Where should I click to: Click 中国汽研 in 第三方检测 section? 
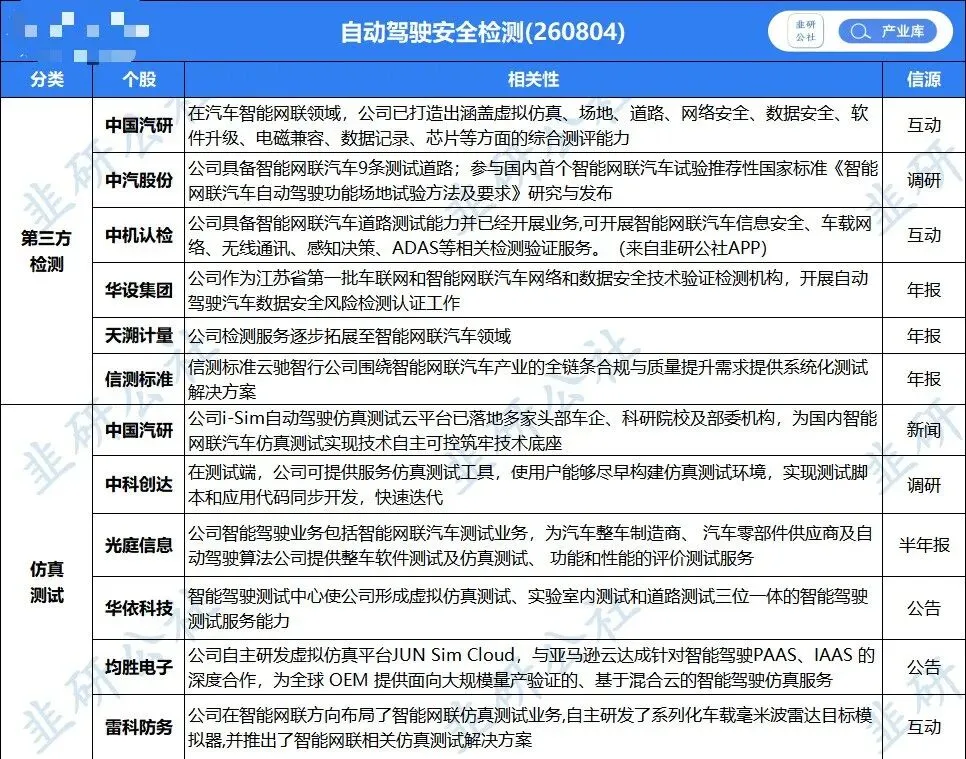tap(139, 126)
